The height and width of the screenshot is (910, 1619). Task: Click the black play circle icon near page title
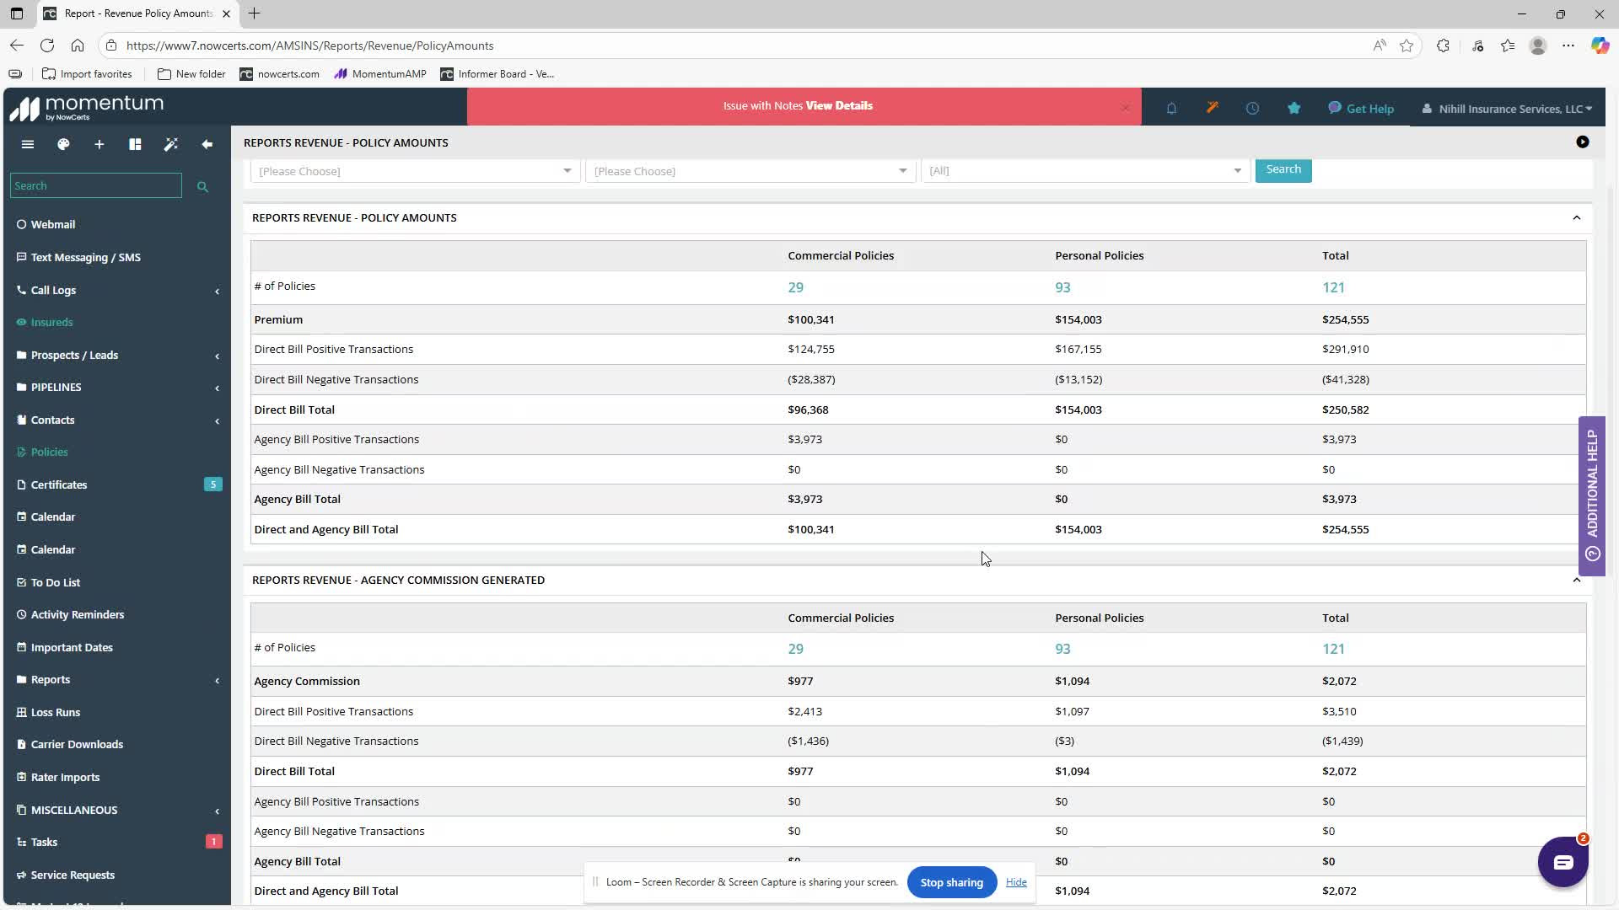1582,142
